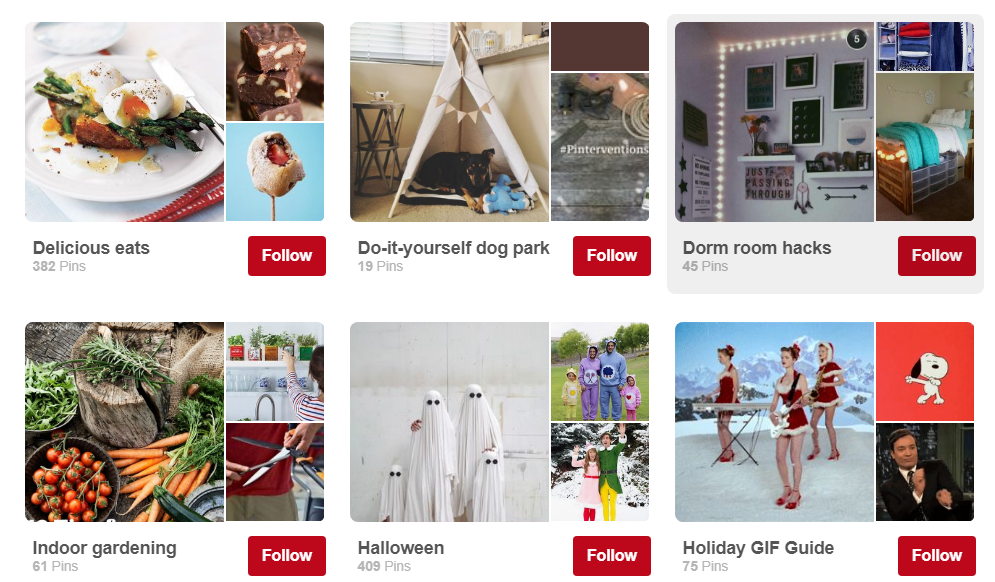Open the ghost costumes cover image
The height and width of the screenshot is (582, 995).
[x=449, y=422]
